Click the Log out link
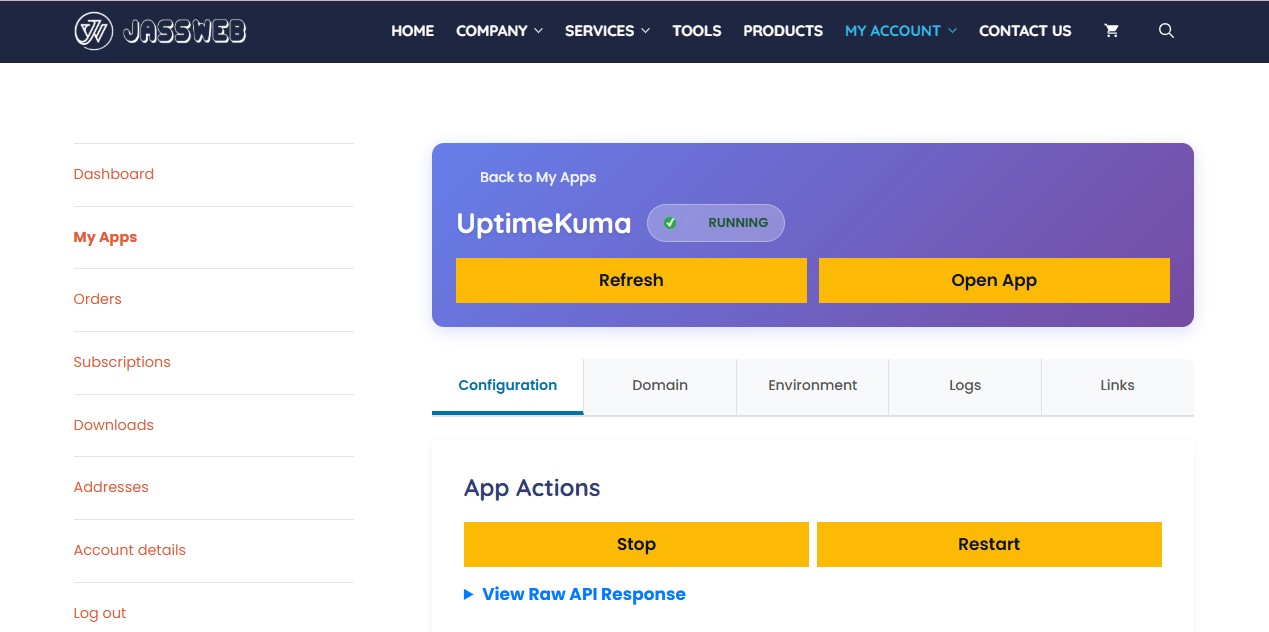Image resolution: width=1269 pixels, height=632 pixels. [x=100, y=613]
